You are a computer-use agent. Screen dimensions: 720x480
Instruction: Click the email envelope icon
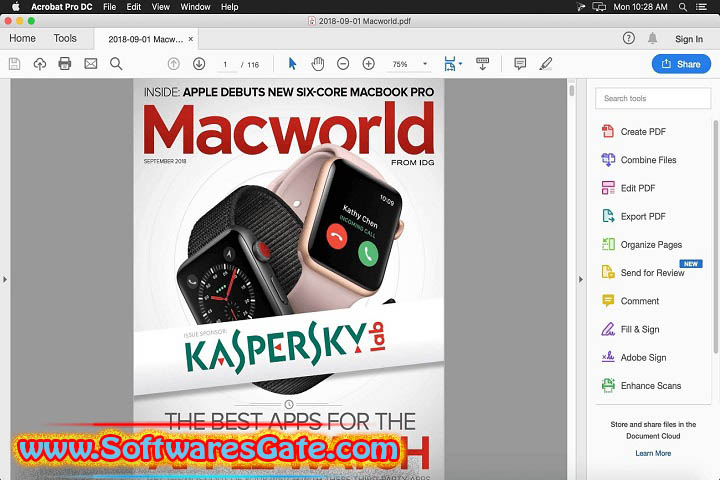point(91,64)
